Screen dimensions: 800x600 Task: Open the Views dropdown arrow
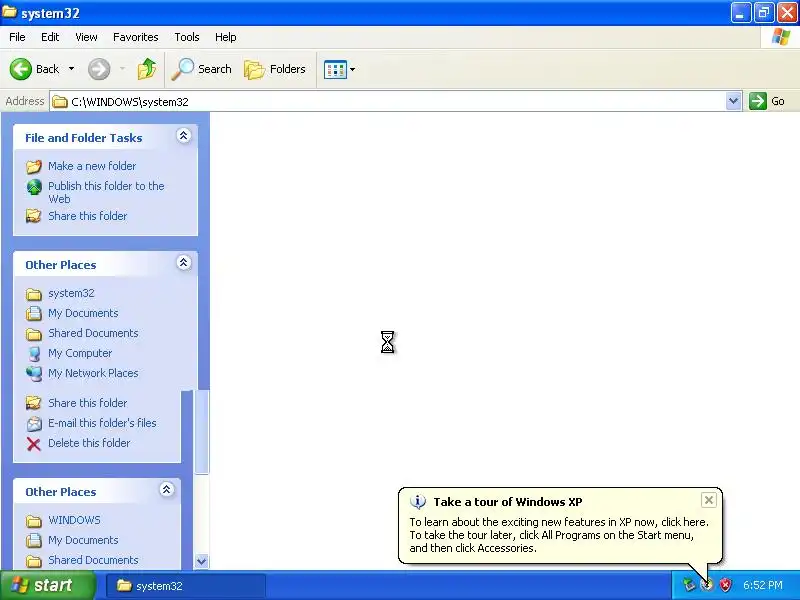353,69
